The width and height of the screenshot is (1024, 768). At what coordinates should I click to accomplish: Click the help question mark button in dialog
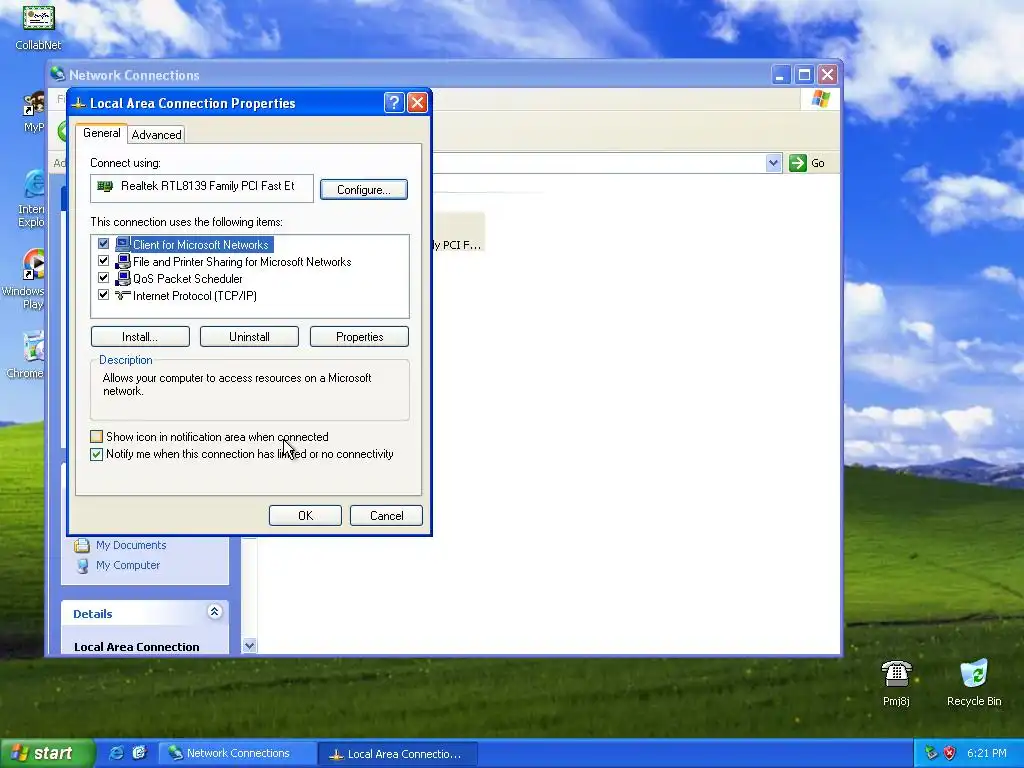pyautogui.click(x=394, y=103)
